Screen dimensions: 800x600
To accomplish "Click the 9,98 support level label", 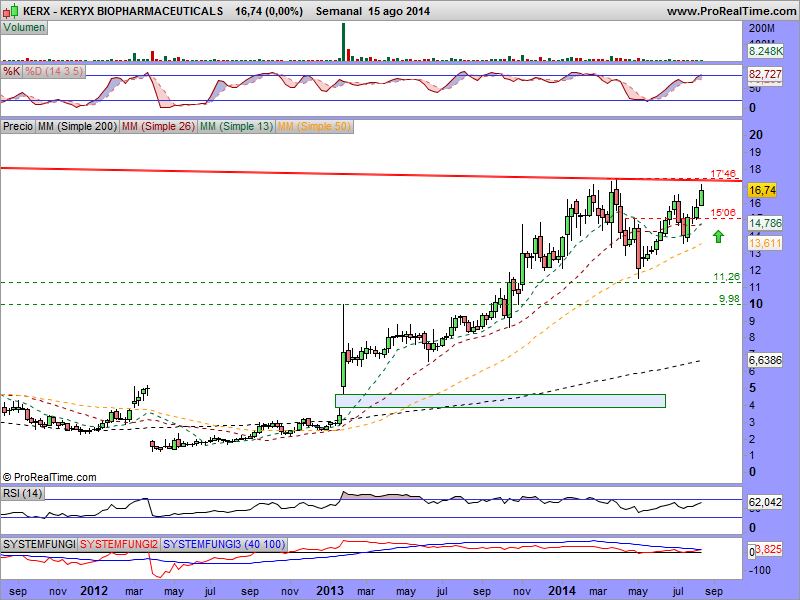I will click(729, 298).
